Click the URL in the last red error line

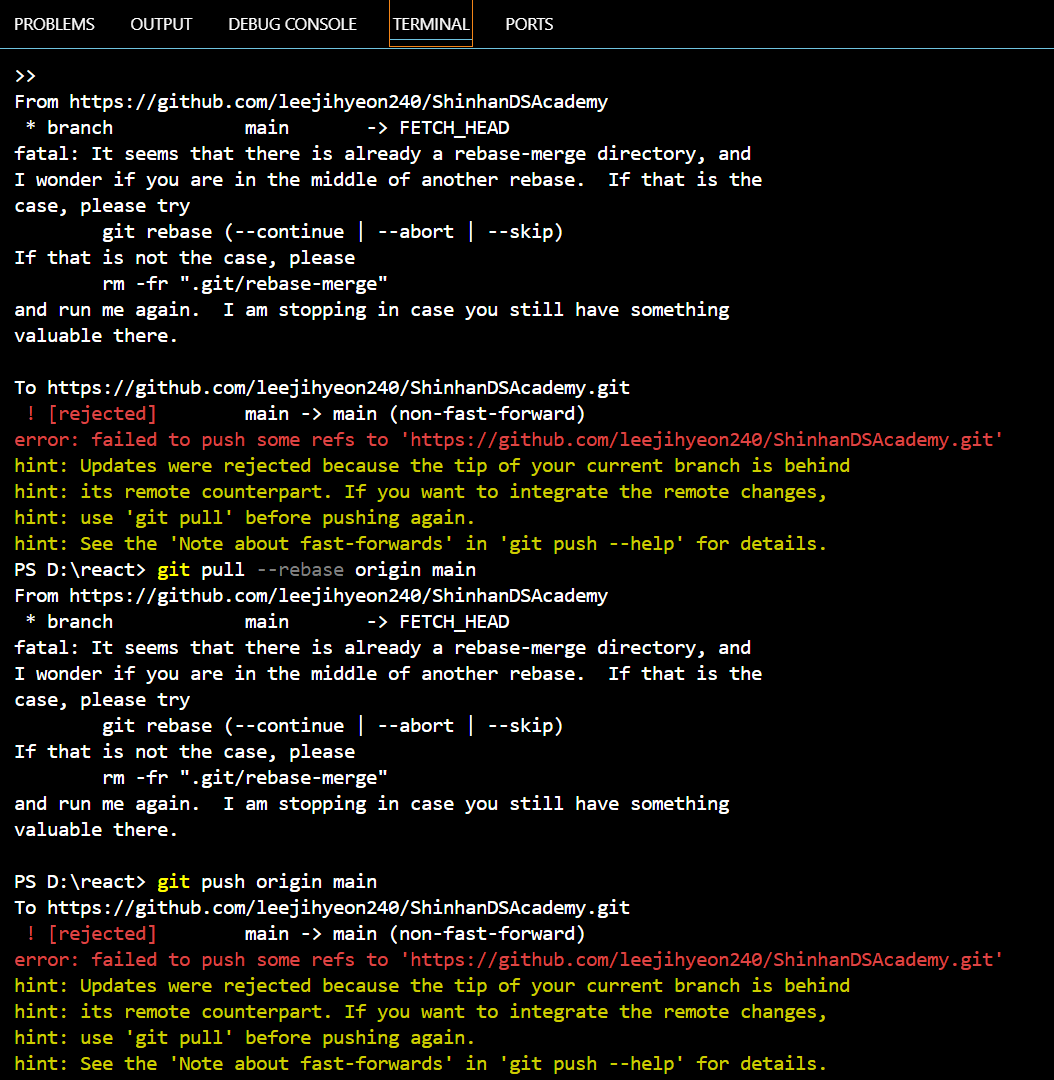[x=701, y=960]
